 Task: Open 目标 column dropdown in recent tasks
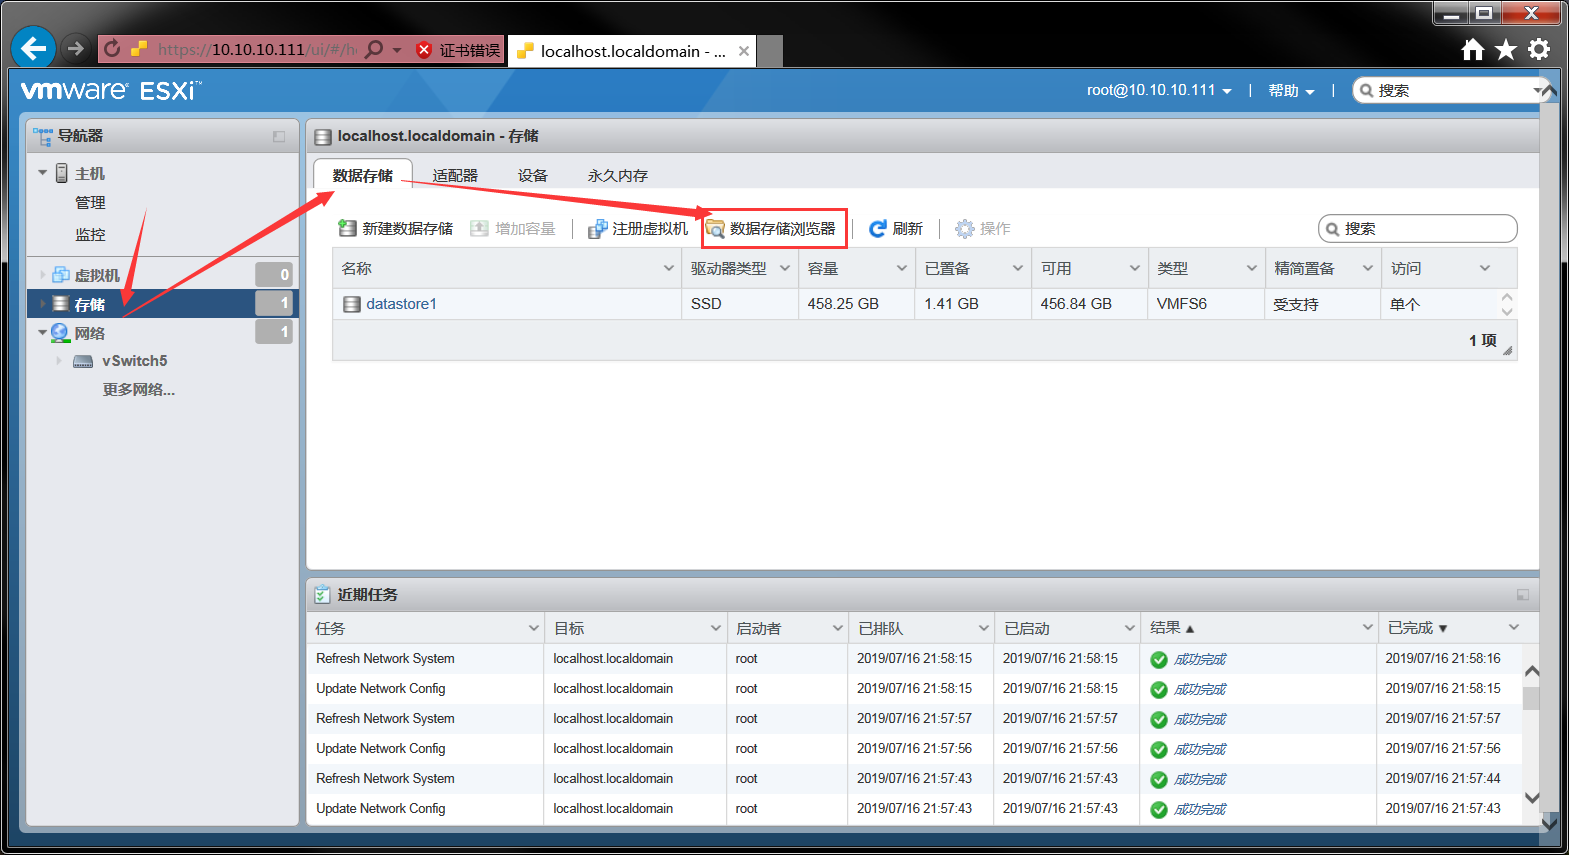pos(716,628)
